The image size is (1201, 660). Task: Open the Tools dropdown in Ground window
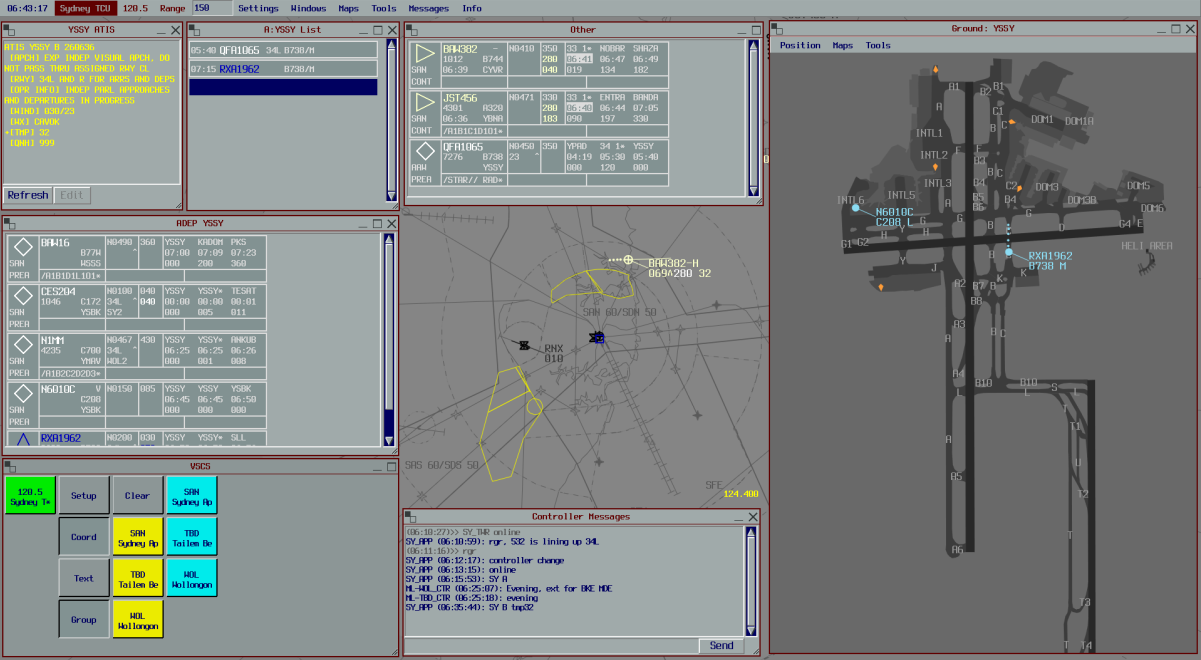(878, 45)
